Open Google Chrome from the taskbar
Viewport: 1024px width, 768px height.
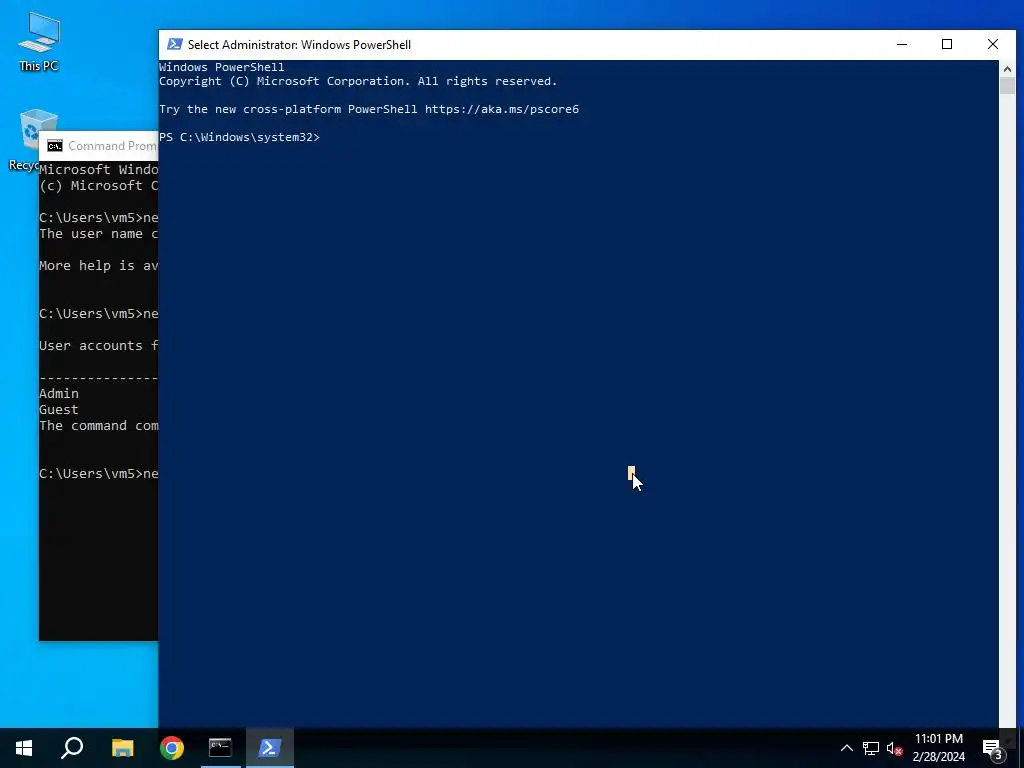click(x=172, y=748)
